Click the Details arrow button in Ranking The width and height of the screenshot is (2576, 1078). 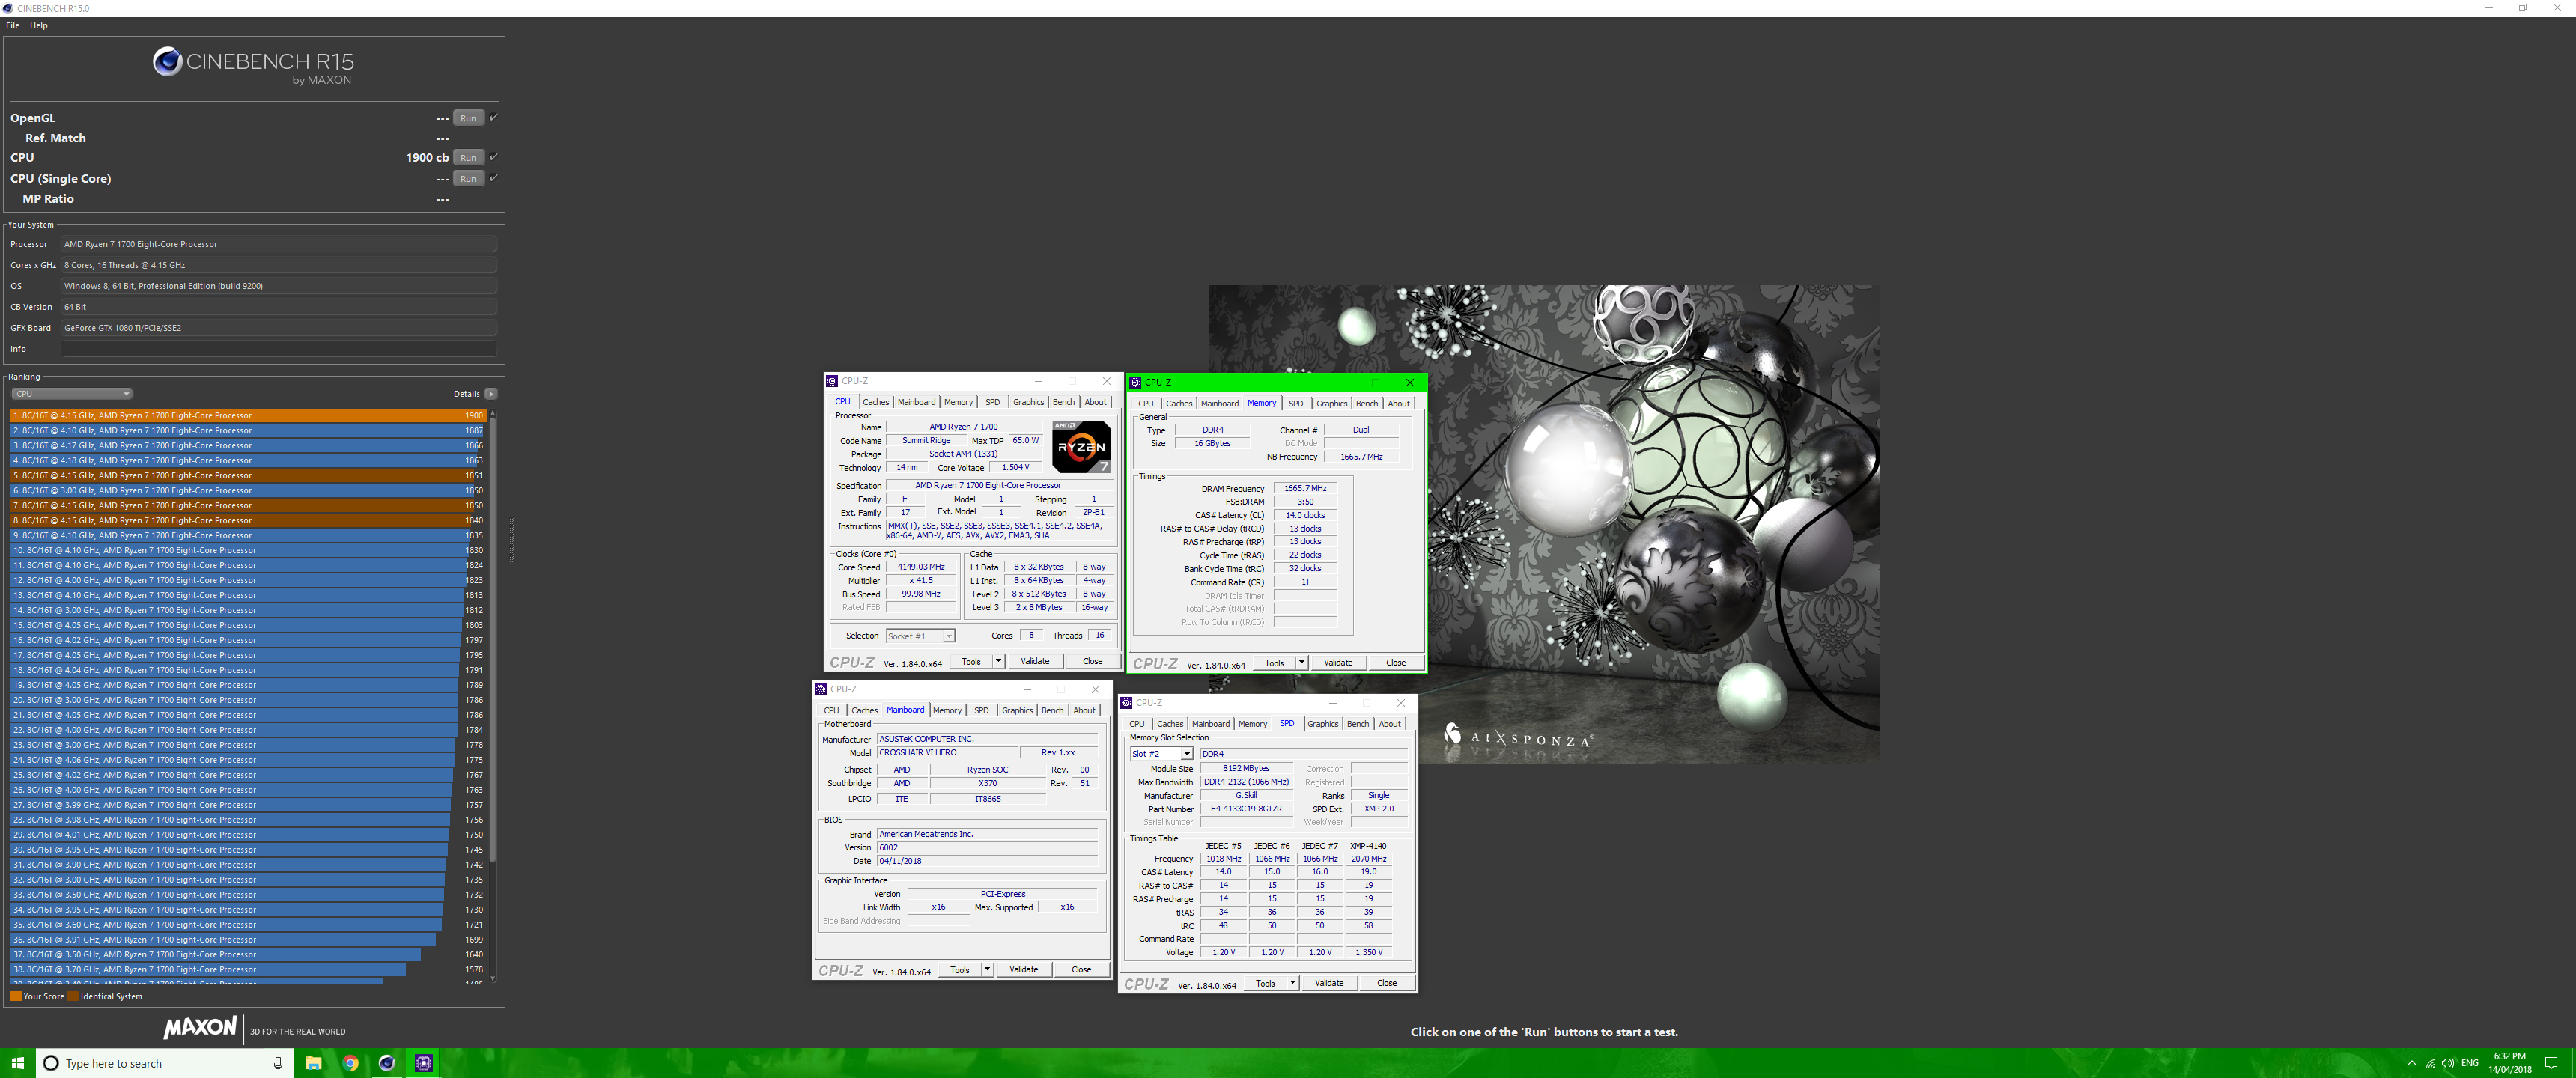491,394
